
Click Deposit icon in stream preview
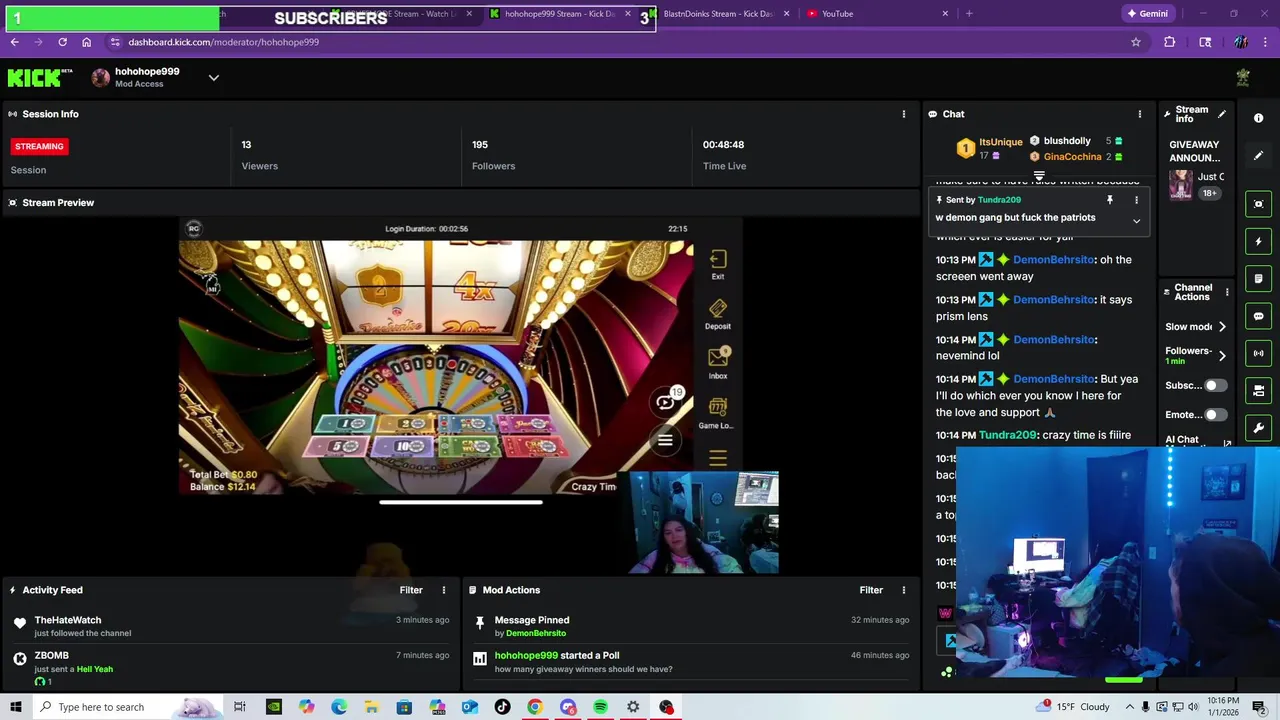tap(718, 315)
